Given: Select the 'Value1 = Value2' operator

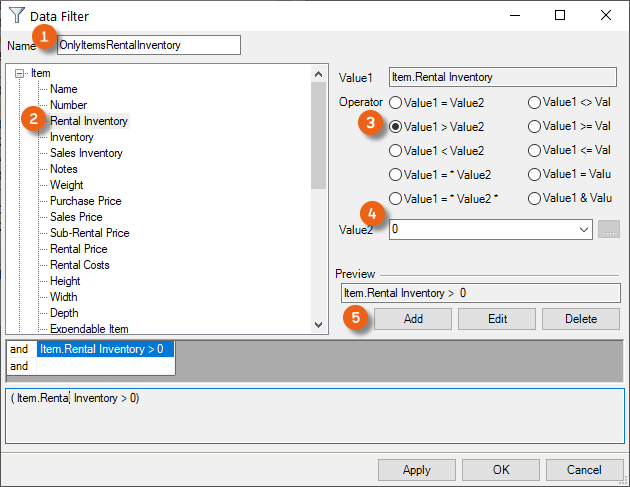Looking at the screenshot, I should tap(396, 102).
